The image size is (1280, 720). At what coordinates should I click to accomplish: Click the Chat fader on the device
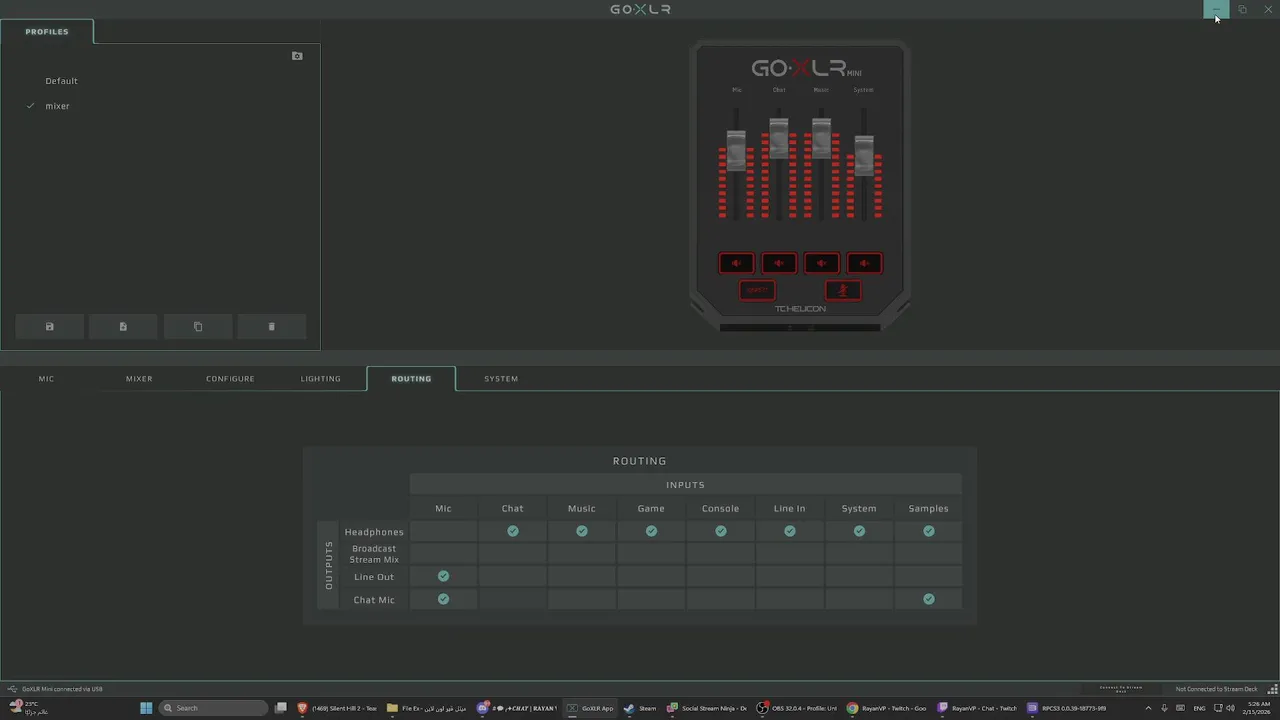pos(779,138)
